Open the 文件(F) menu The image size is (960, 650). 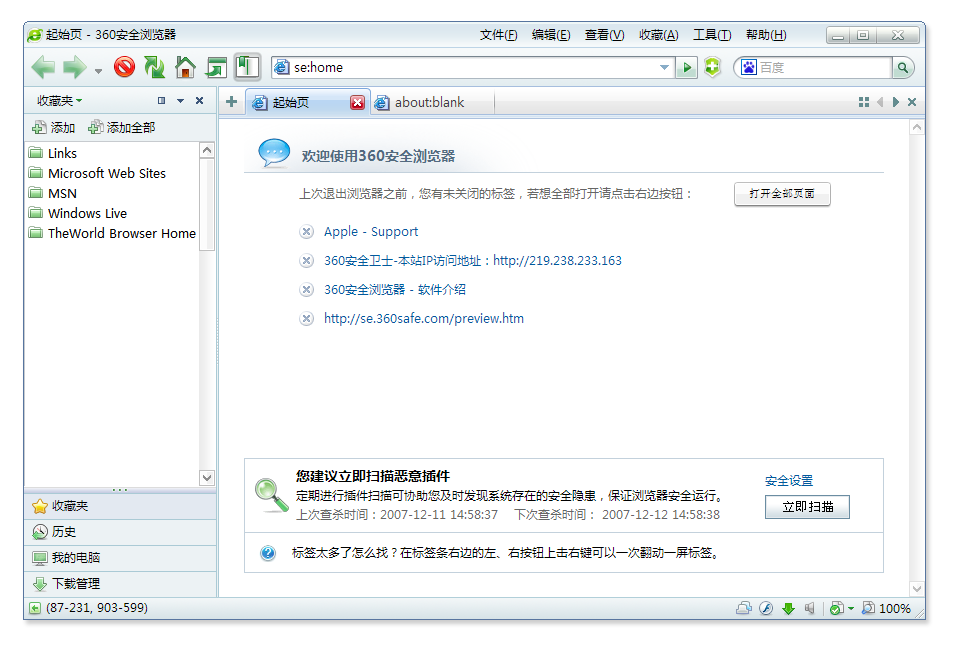click(498, 35)
